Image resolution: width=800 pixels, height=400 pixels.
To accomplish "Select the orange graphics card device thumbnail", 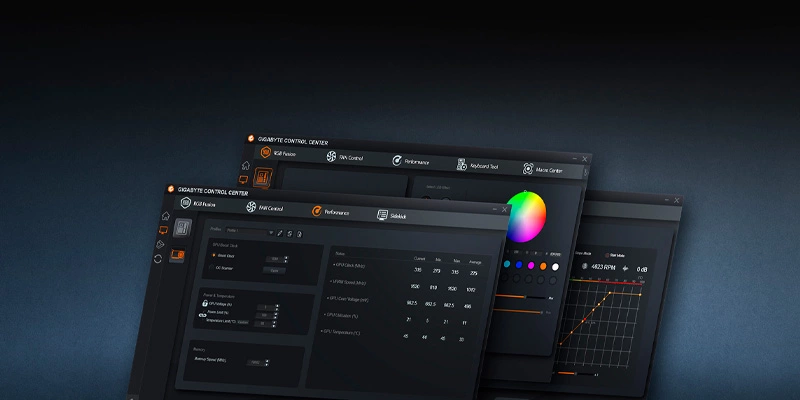I will coord(178,254).
